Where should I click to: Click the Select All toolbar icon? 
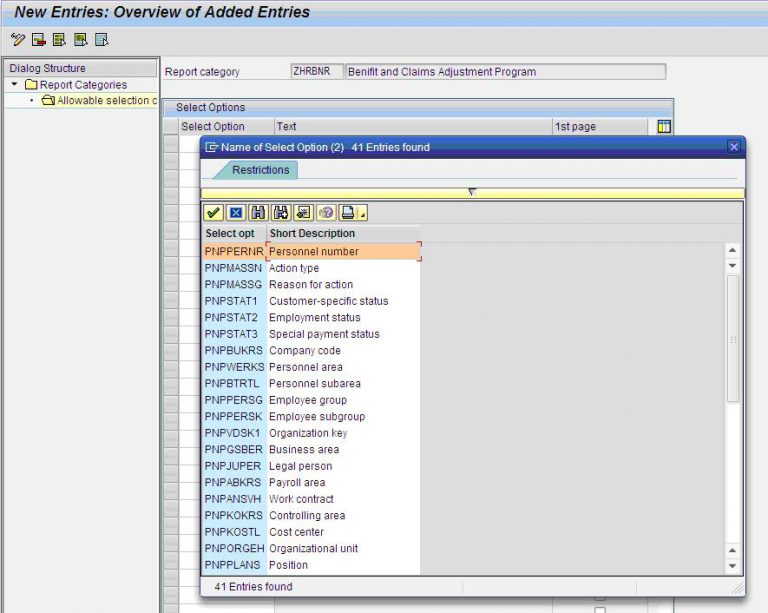tap(60, 40)
